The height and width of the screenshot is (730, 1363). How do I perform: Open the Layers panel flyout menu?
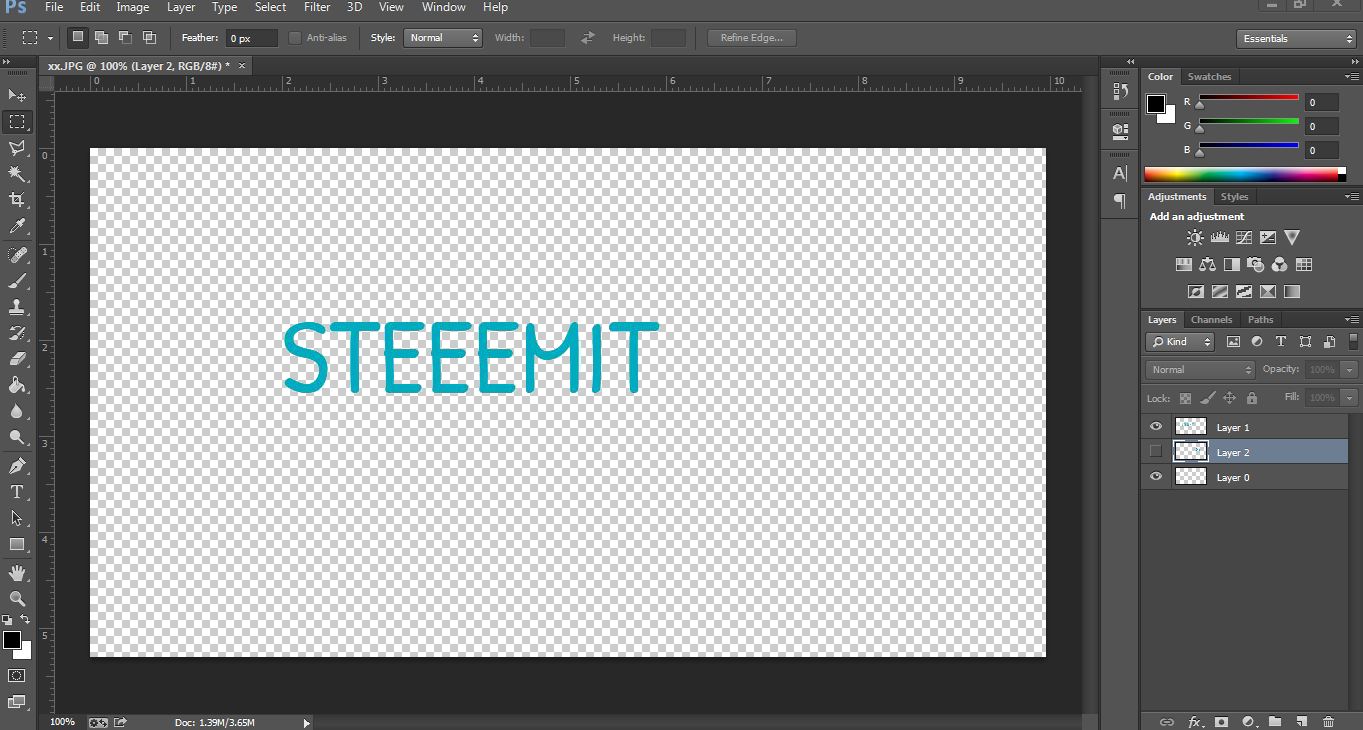click(x=1351, y=320)
